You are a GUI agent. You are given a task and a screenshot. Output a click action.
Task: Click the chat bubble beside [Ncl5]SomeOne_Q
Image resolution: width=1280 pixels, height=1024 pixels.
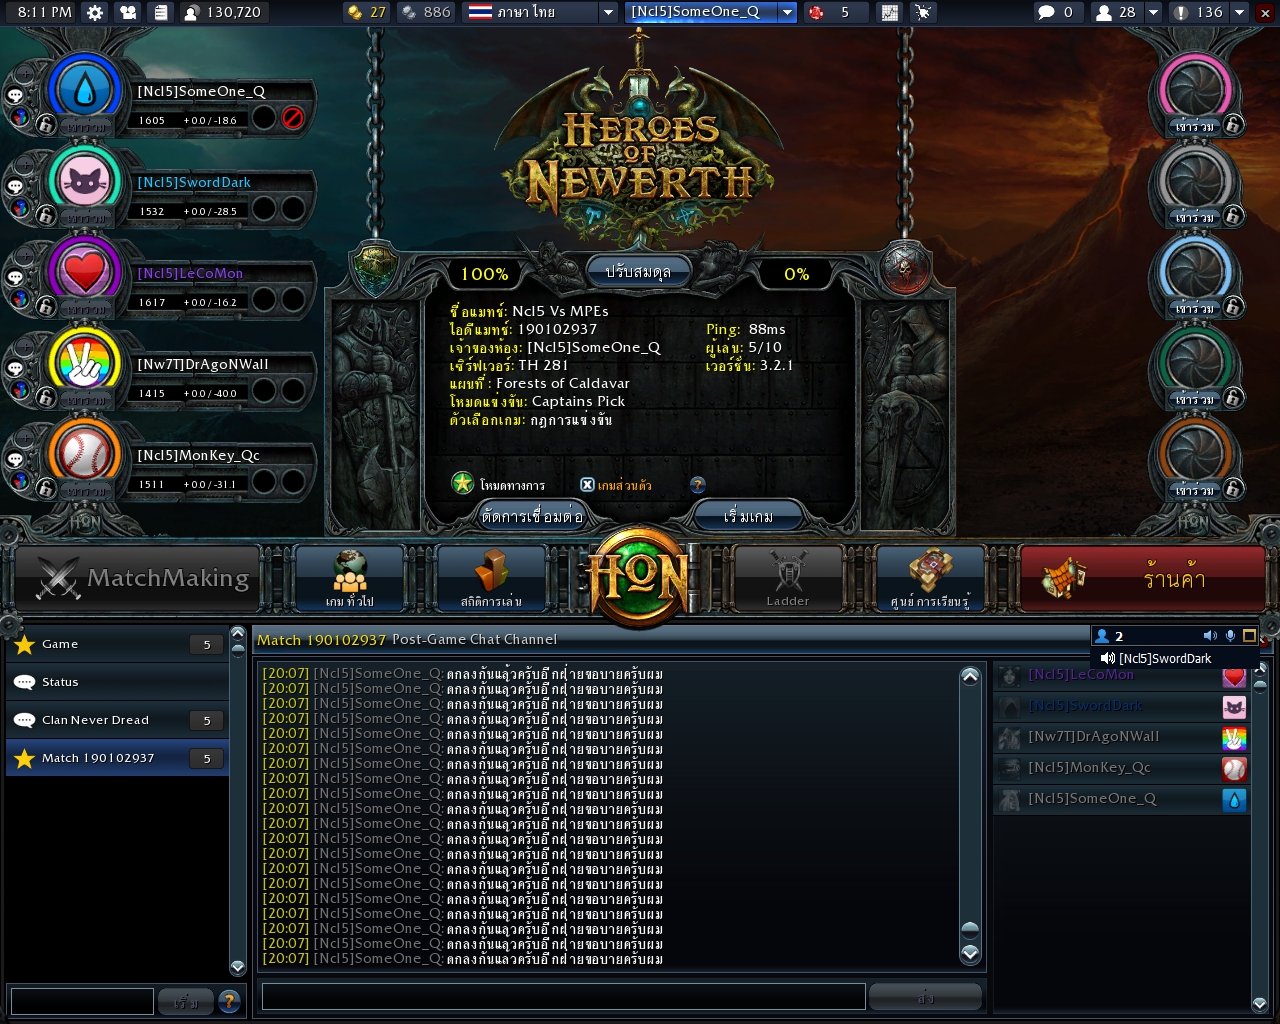click(x=16, y=95)
